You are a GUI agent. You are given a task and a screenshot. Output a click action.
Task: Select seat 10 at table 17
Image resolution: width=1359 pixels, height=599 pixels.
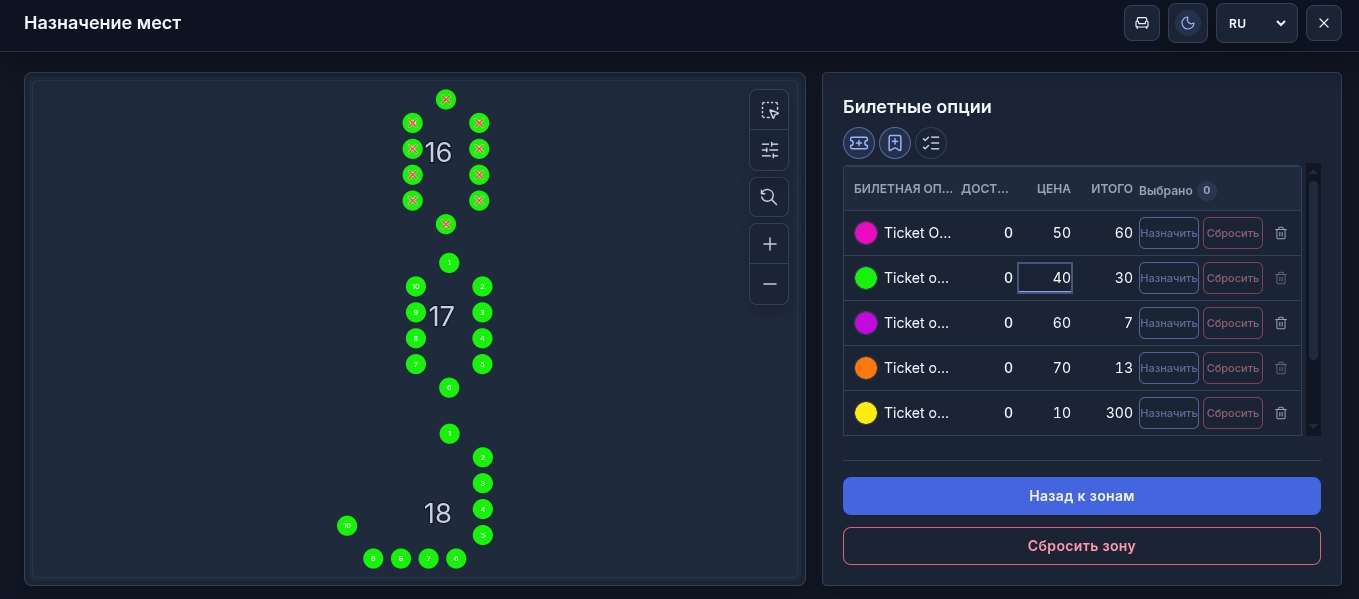[416, 287]
